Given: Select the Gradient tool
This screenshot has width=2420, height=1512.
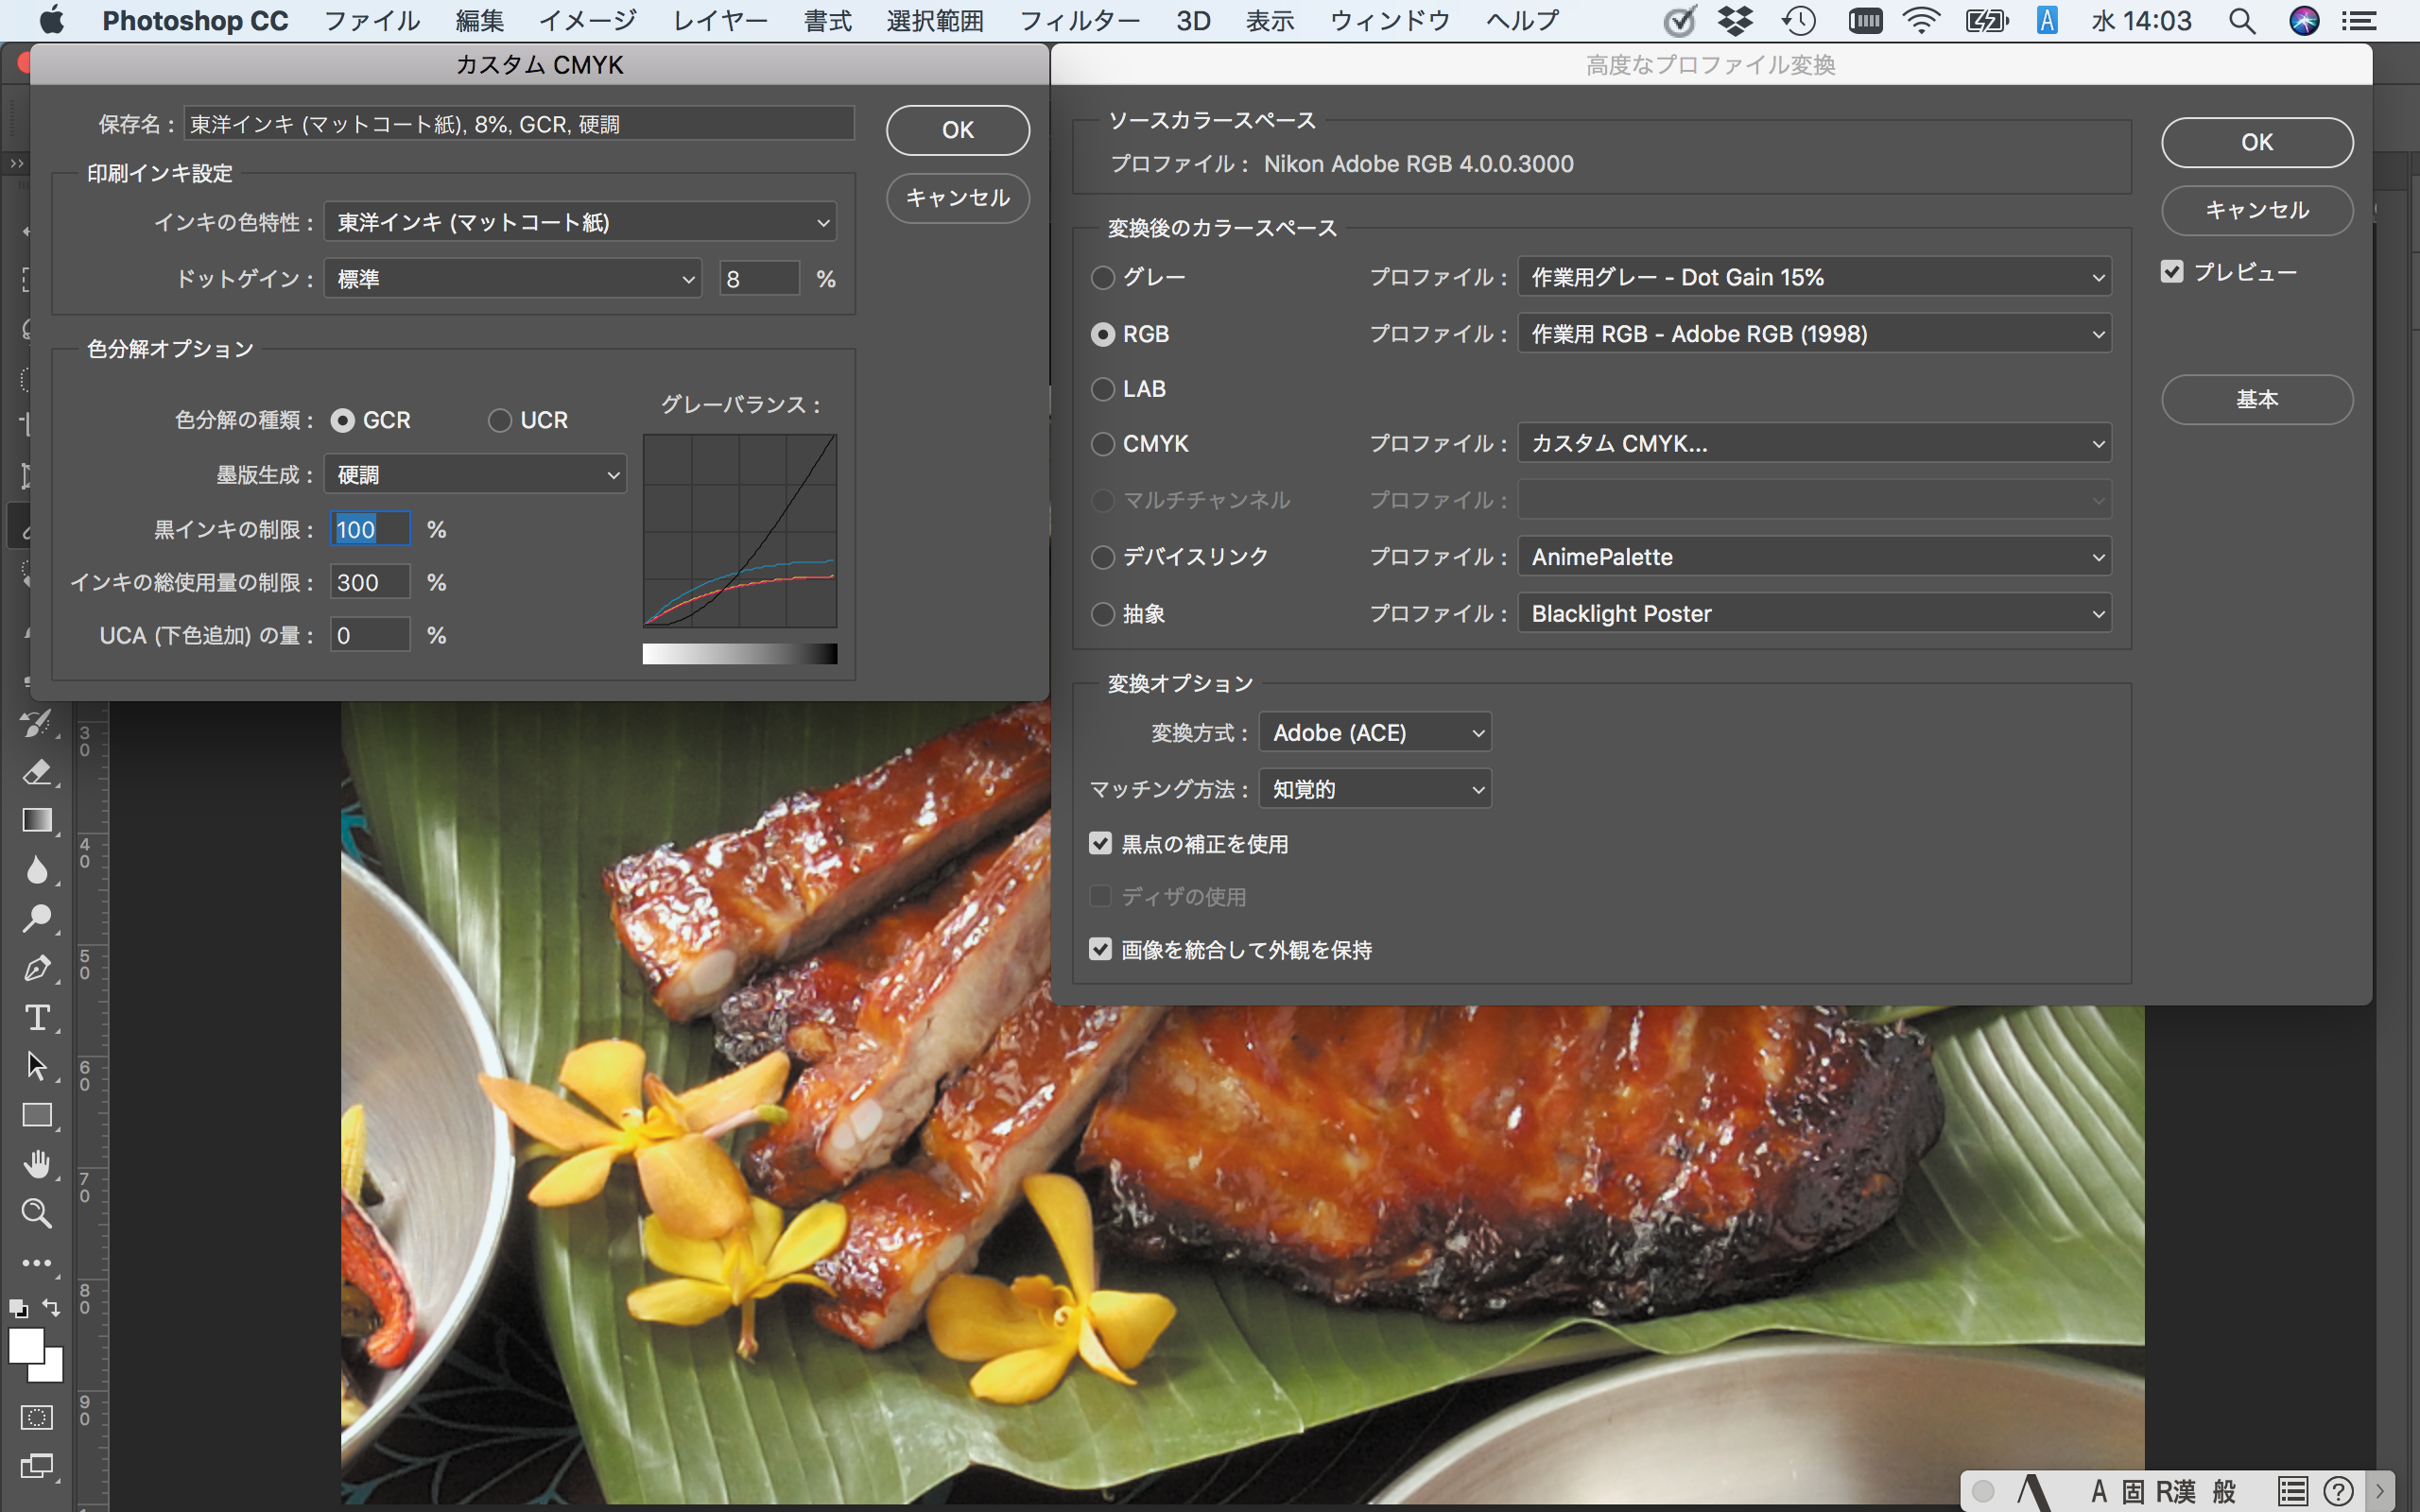Looking at the screenshot, I should [37, 821].
